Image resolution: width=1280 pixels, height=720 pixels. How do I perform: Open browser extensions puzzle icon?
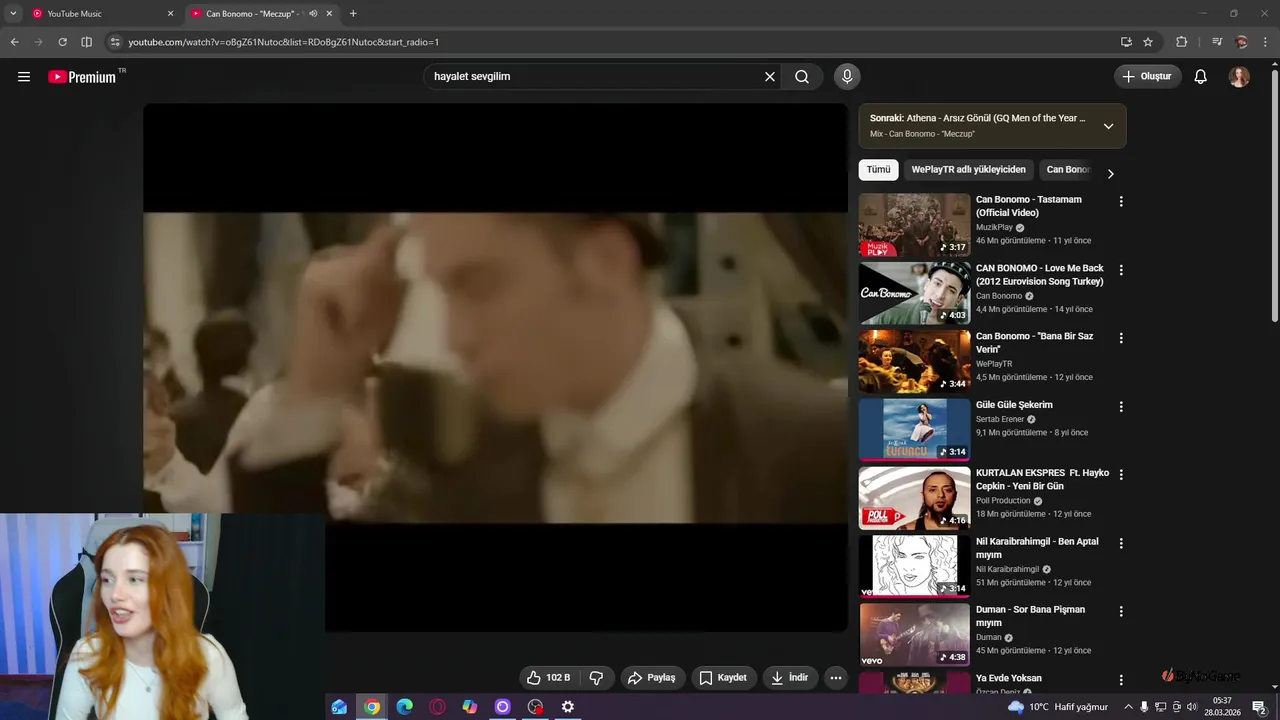(x=1181, y=42)
